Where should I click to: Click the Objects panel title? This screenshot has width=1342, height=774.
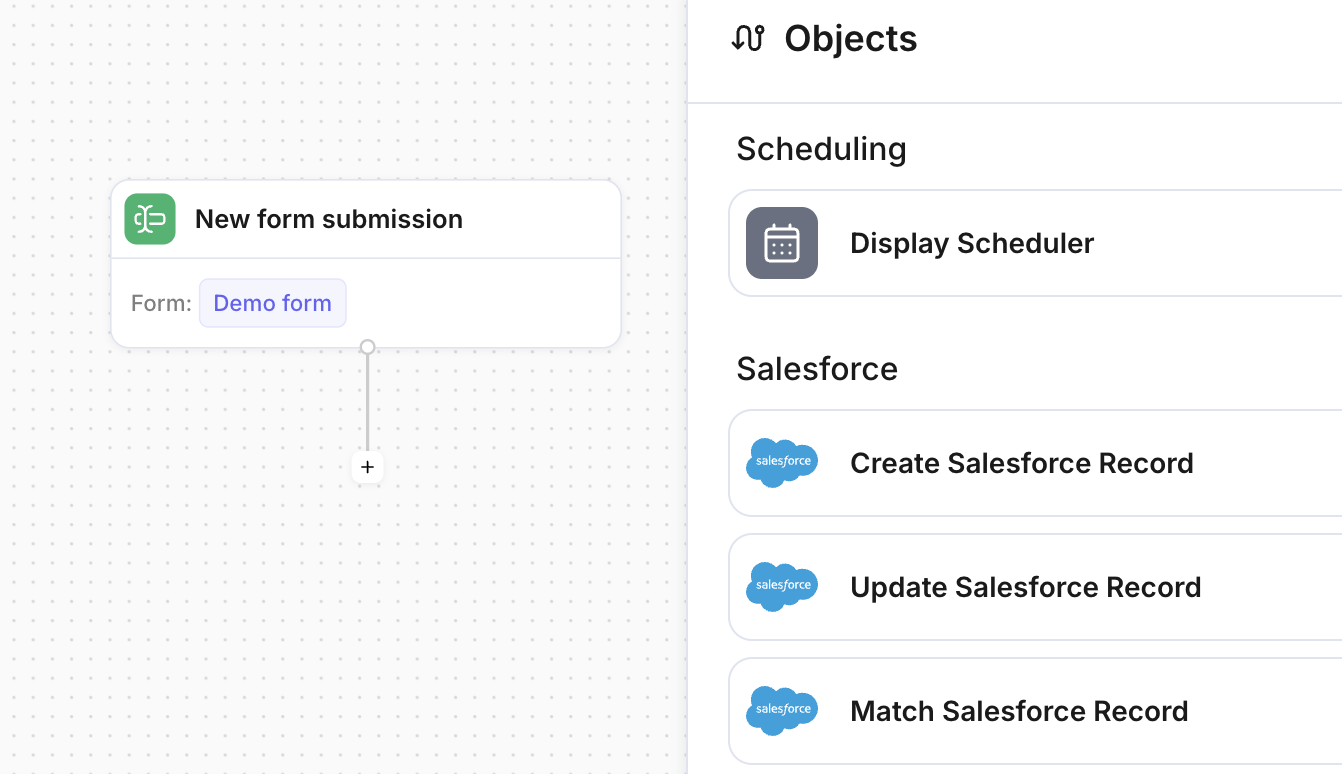(851, 38)
